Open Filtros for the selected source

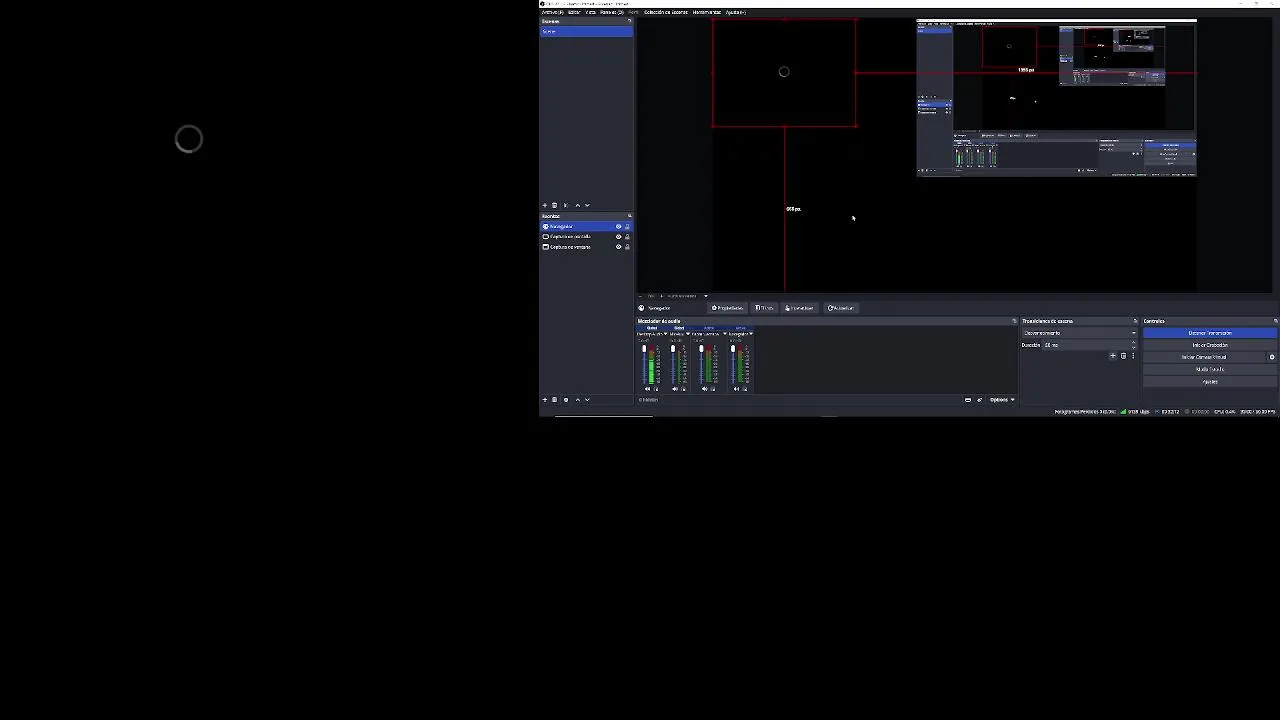pyautogui.click(x=765, y=308)
